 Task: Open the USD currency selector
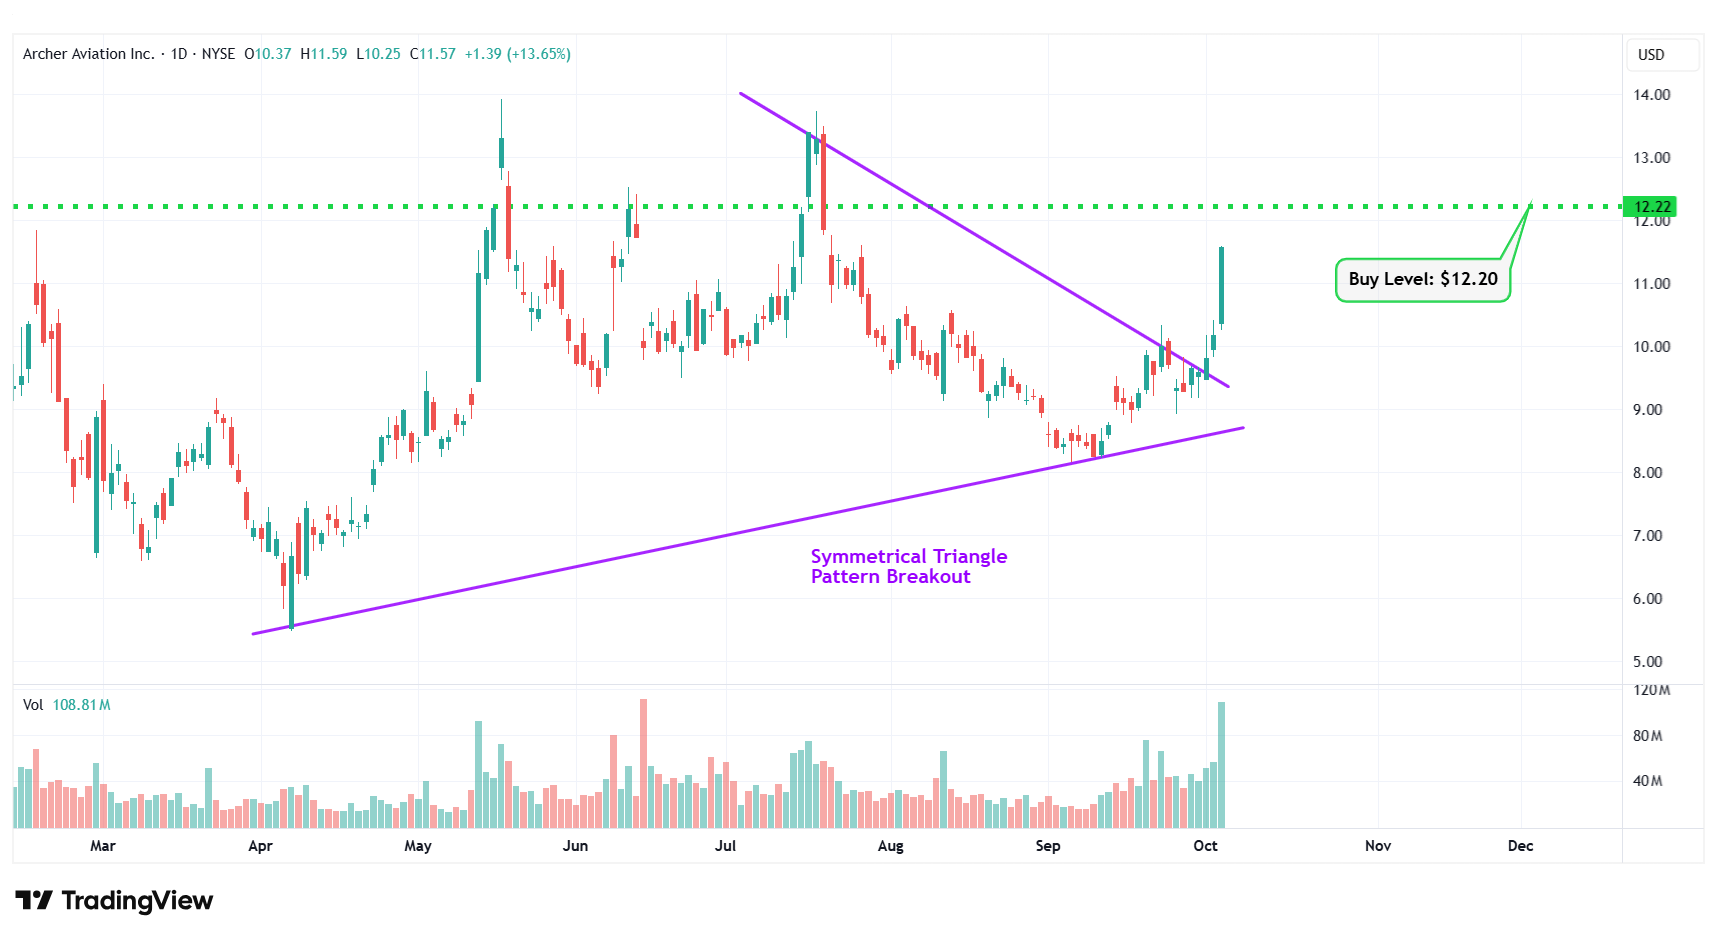tap(1651, 55)
